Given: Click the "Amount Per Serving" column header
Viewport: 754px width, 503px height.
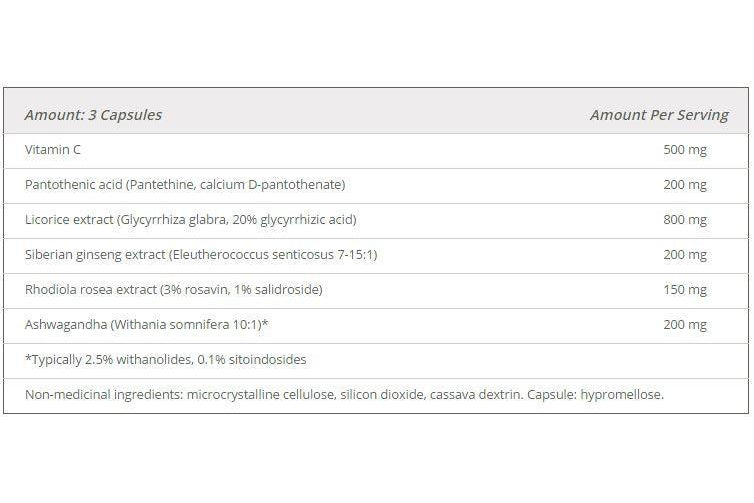Looking at the screenshot, I should click(658, 115).
